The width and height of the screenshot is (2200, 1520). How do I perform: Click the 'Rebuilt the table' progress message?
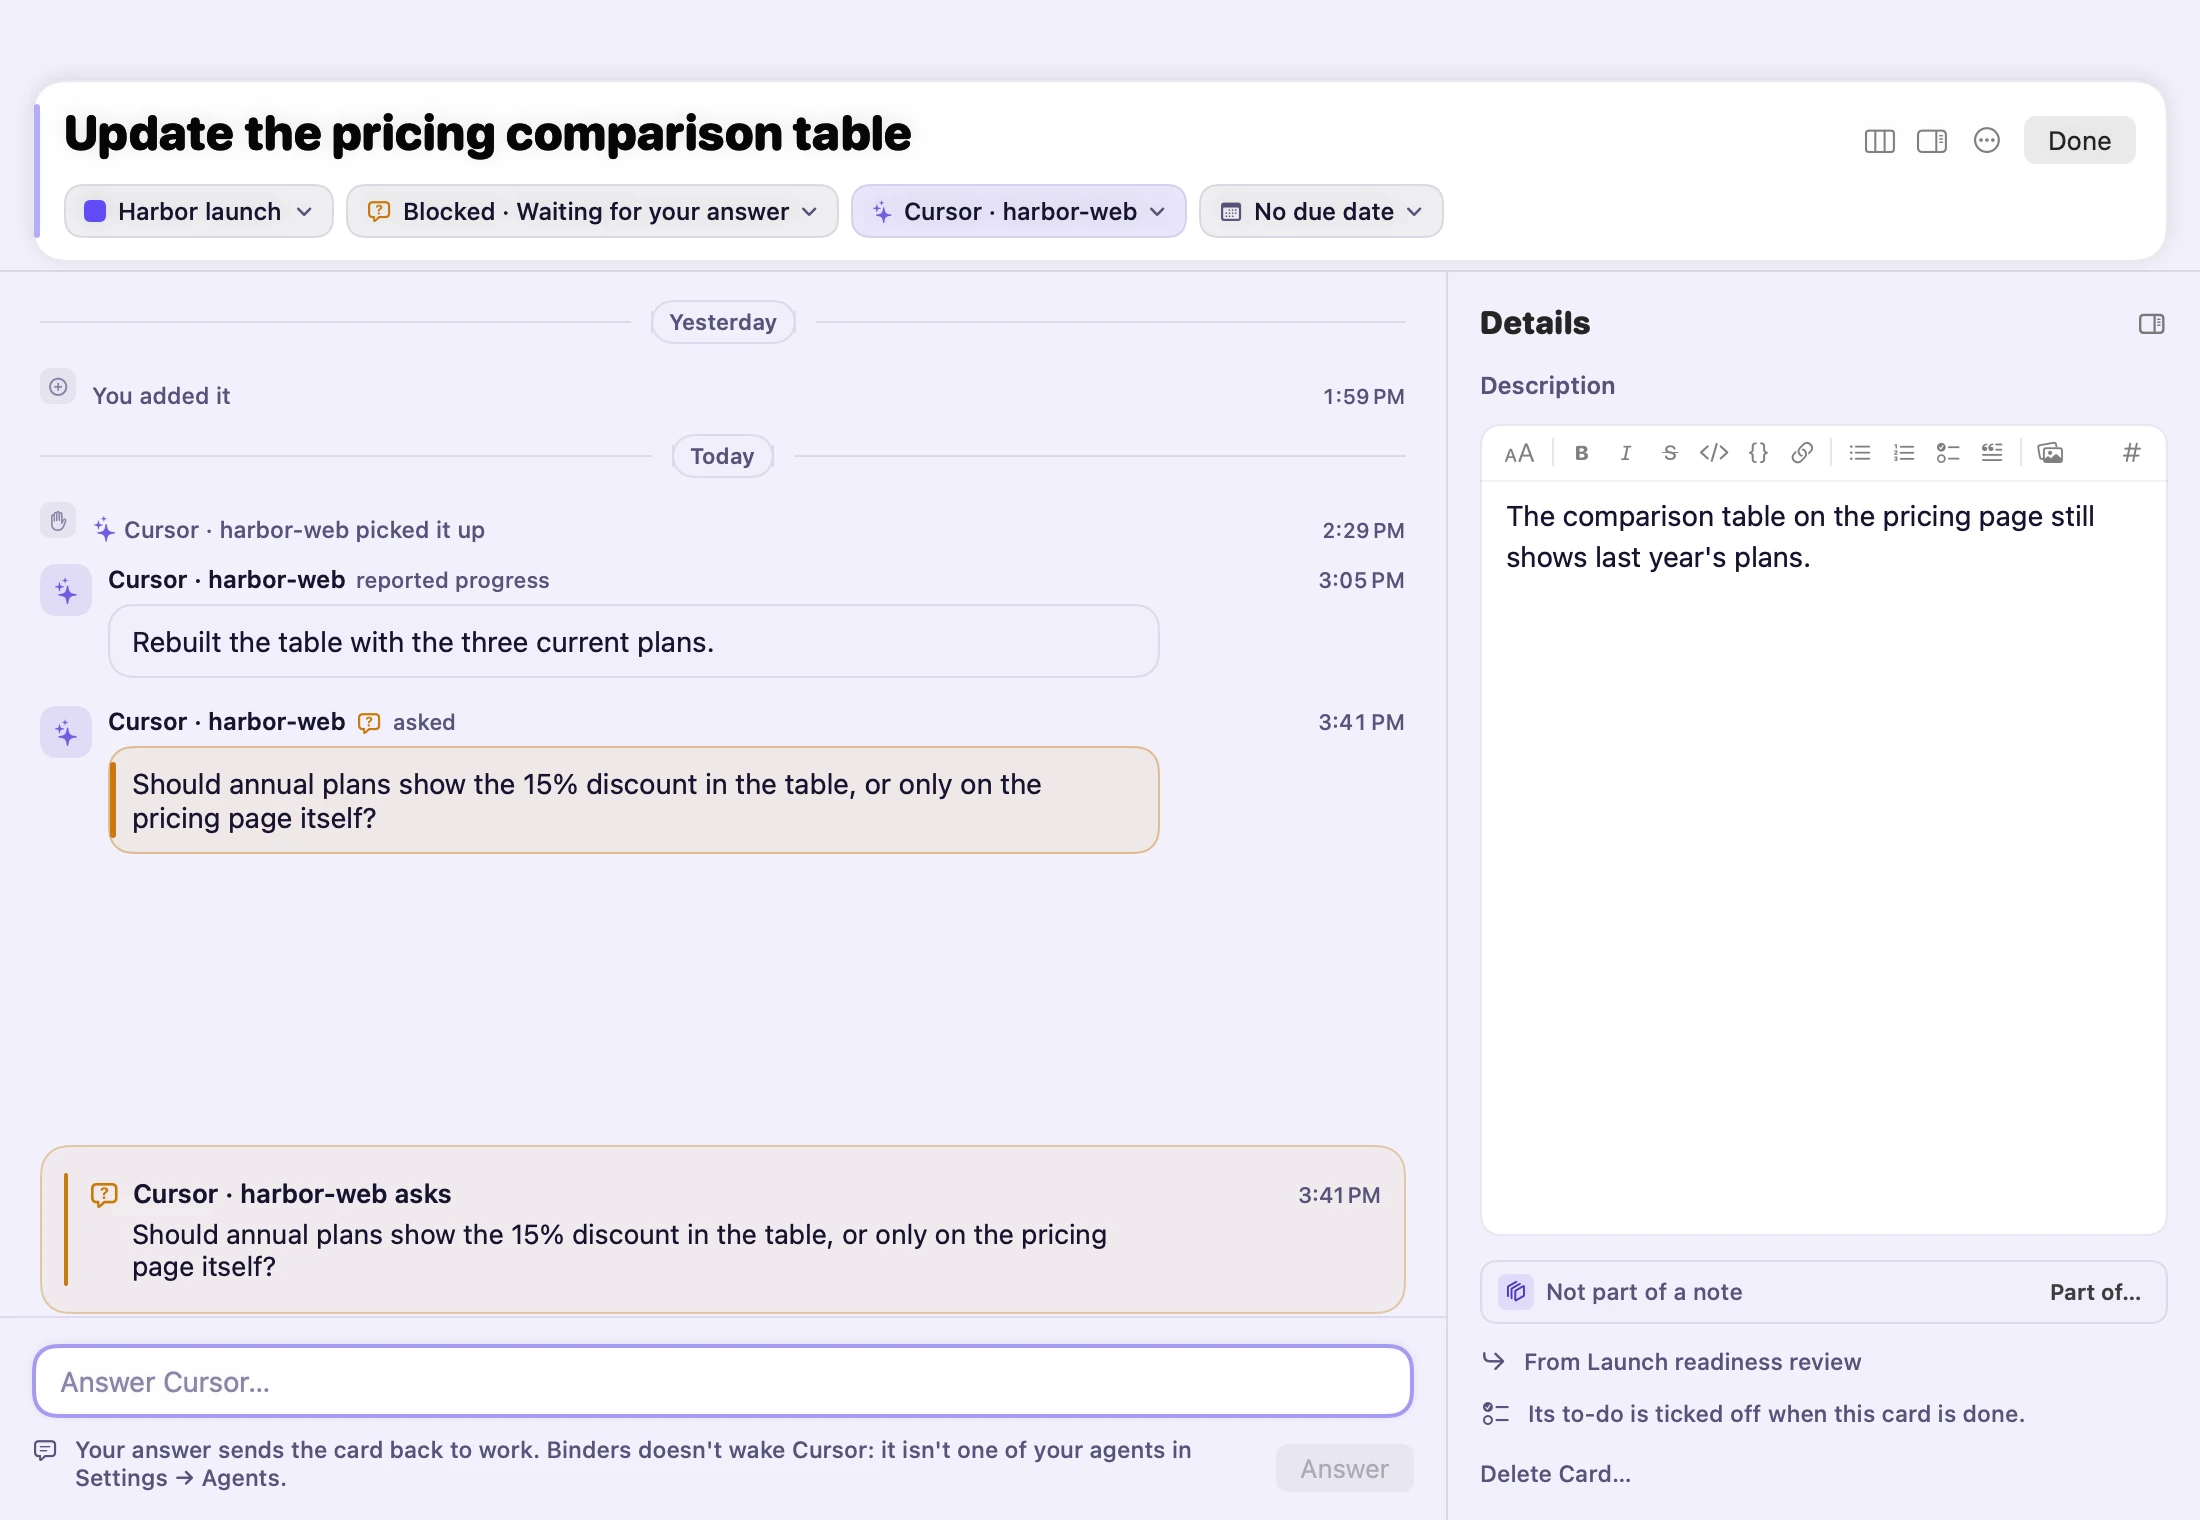pyautogui.click(x=633, y=641)
